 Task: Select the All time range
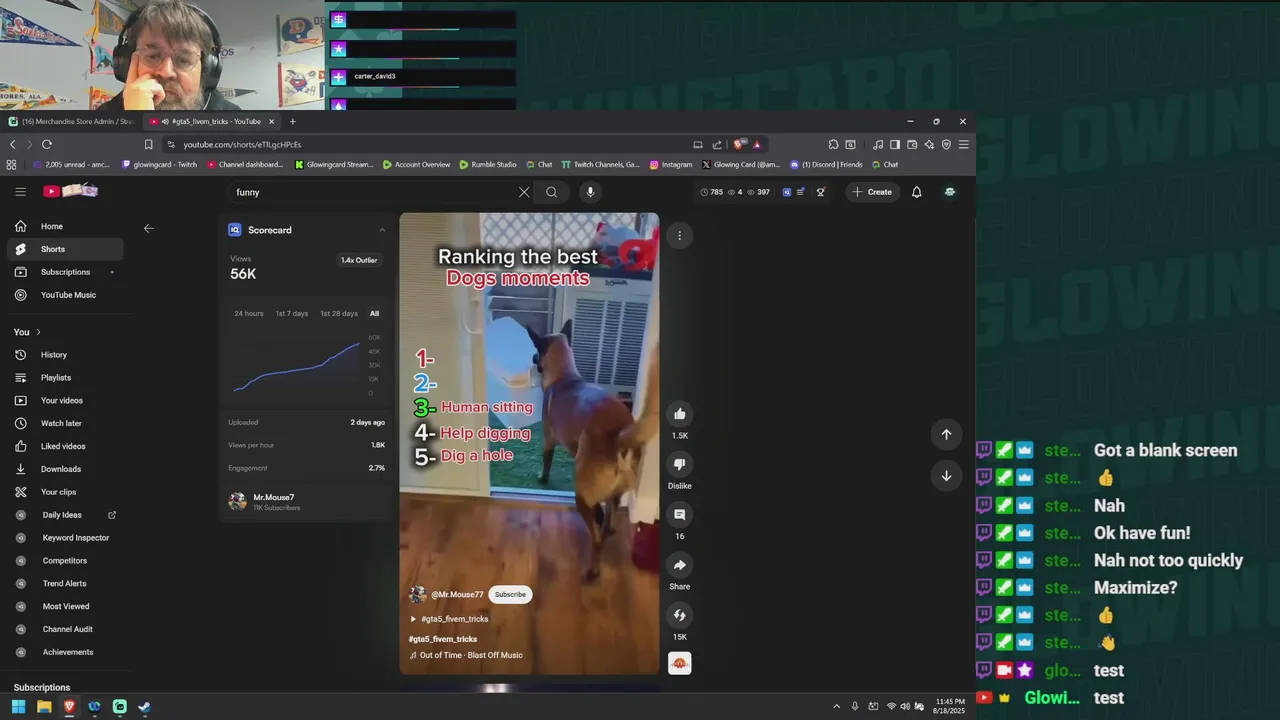point(375,314)
